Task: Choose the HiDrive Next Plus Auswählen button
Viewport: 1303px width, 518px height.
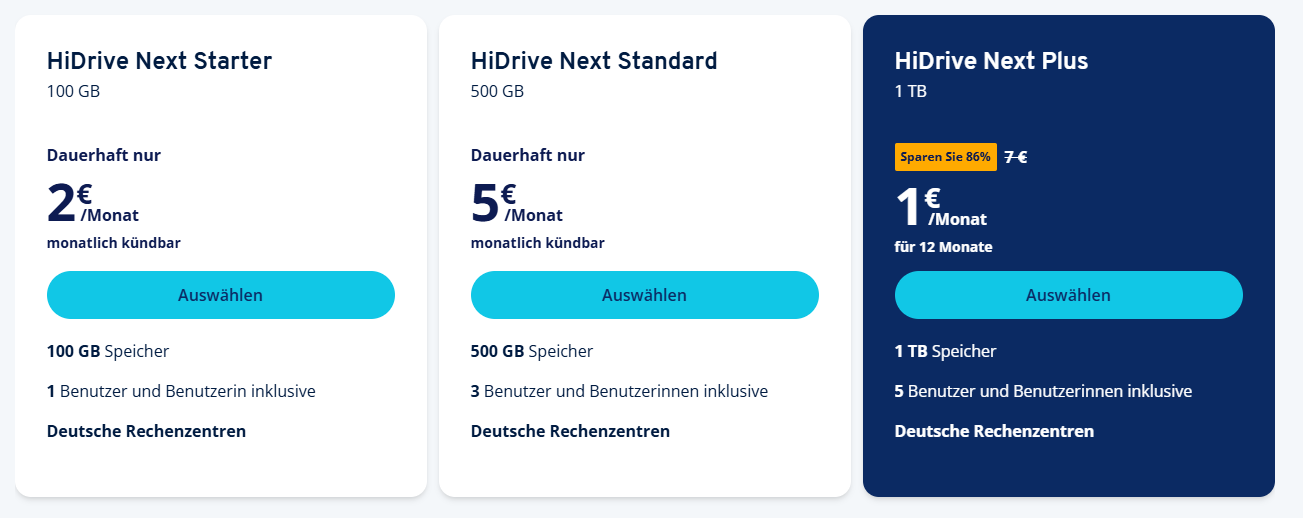Action: 1069,295
